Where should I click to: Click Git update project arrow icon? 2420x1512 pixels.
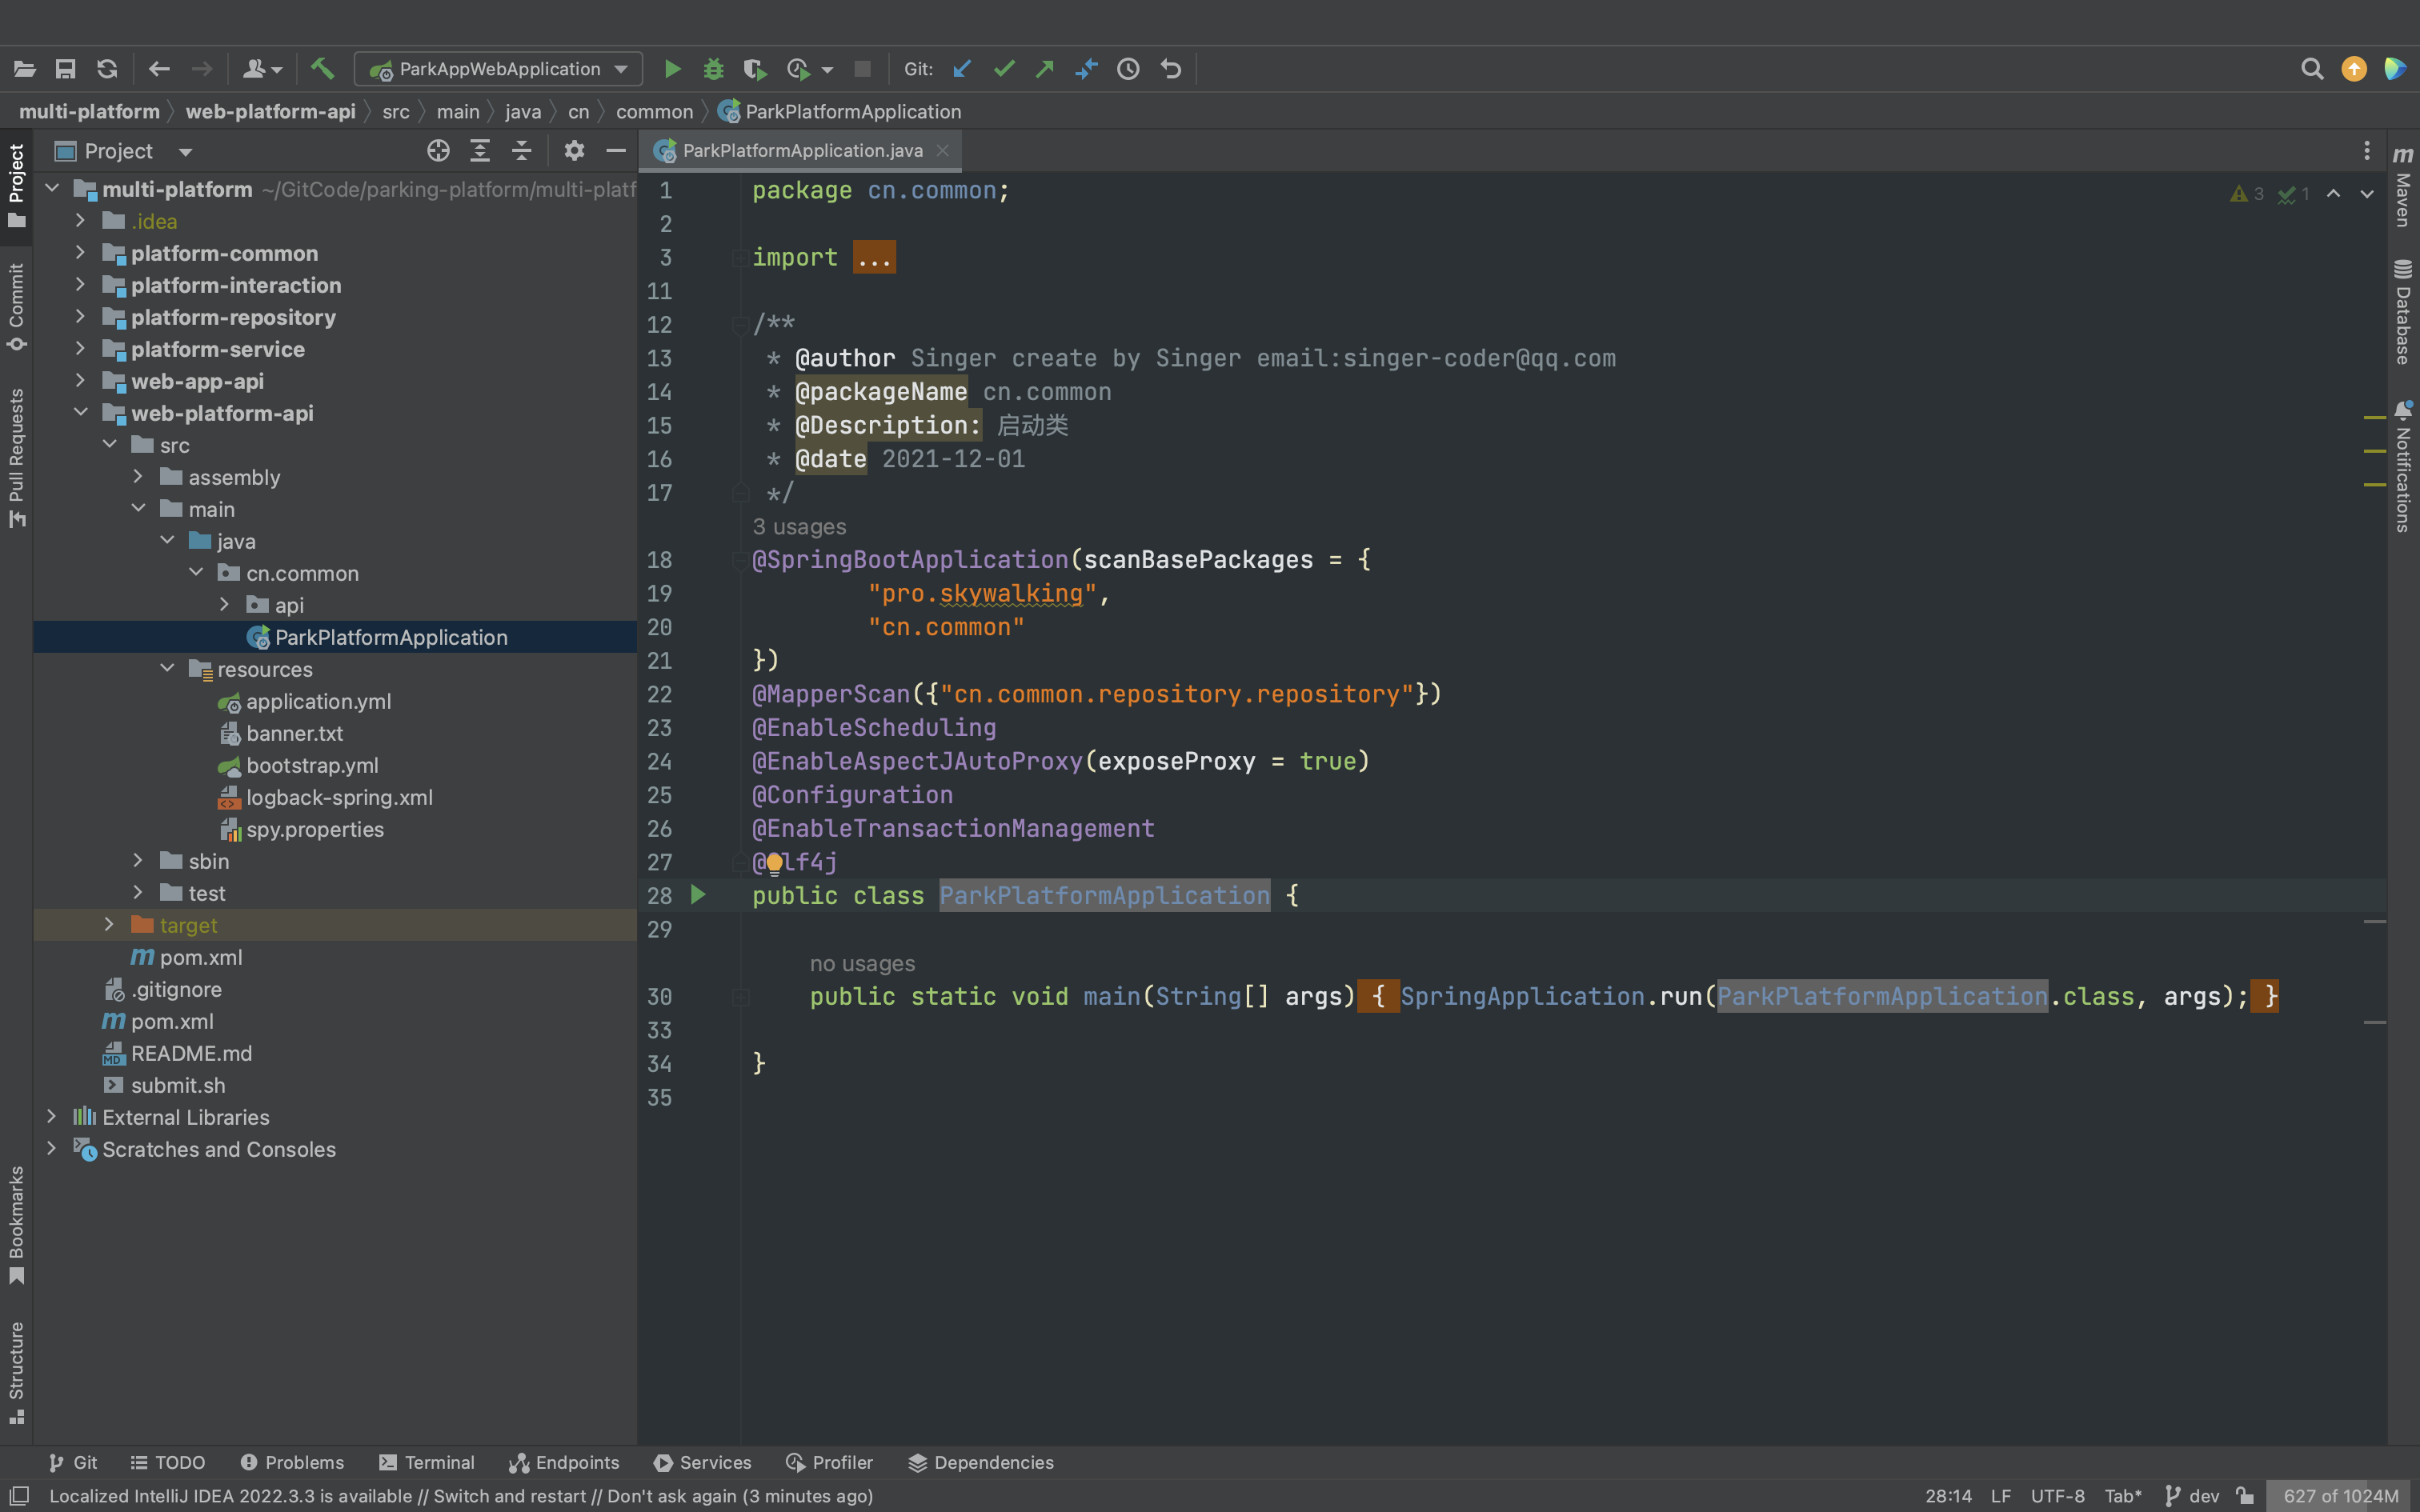coord(962,69)
